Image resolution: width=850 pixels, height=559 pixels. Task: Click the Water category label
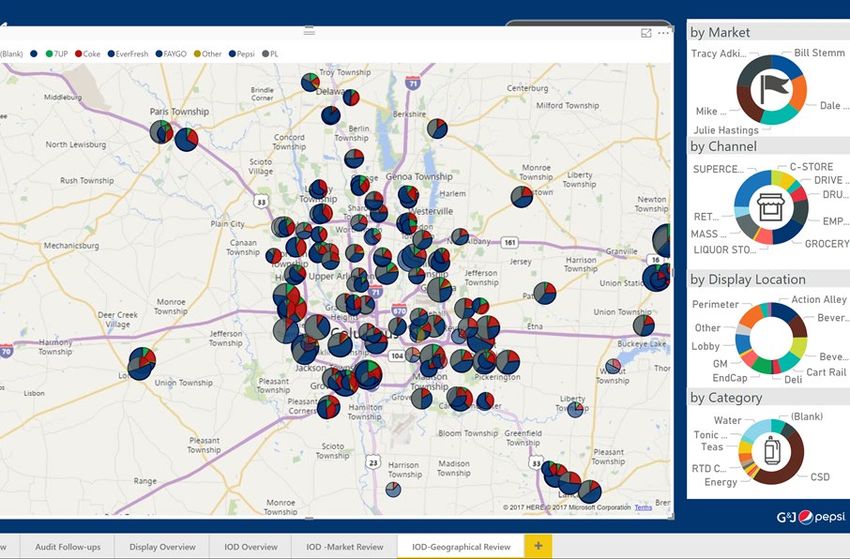point(727,420)
